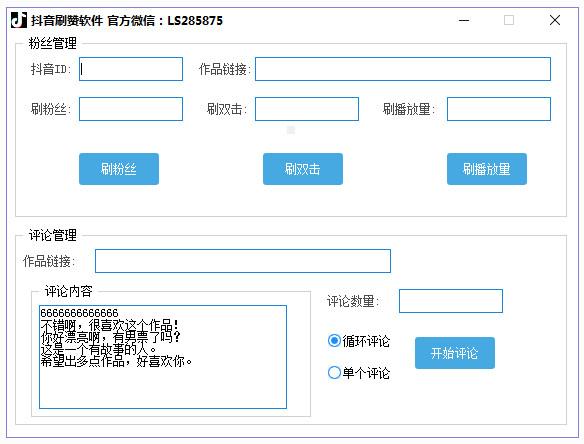
Task: Click the comment line 你好漂亮啊，有男票了吗?
Action: 110,337
